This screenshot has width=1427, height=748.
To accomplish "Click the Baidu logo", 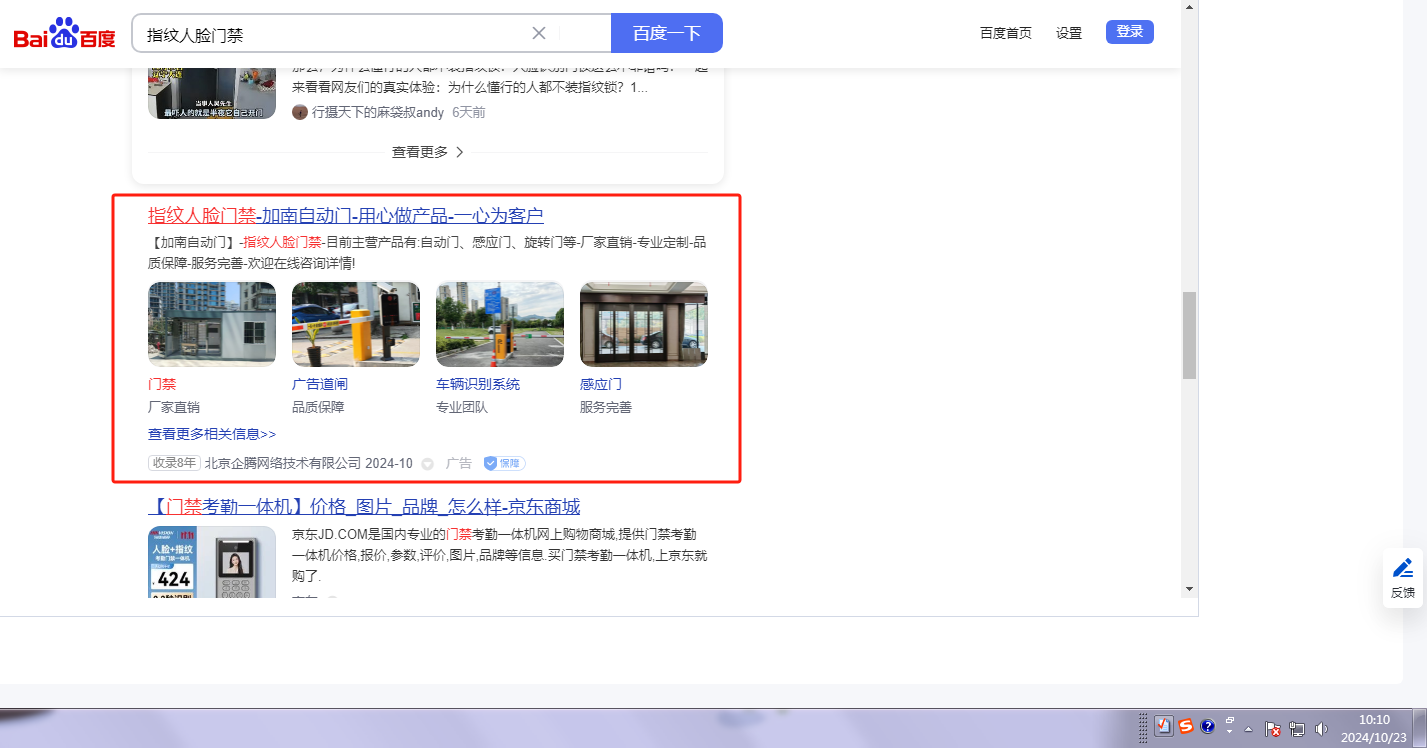I will tap(65, 34).
